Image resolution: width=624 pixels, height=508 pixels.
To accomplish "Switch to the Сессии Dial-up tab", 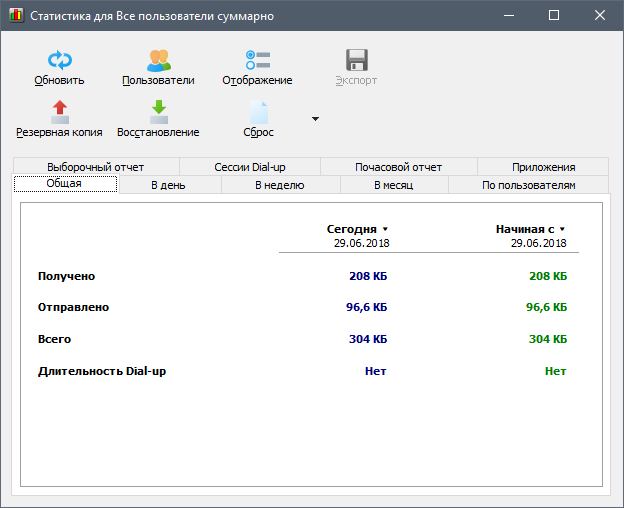I will [250, 167].
